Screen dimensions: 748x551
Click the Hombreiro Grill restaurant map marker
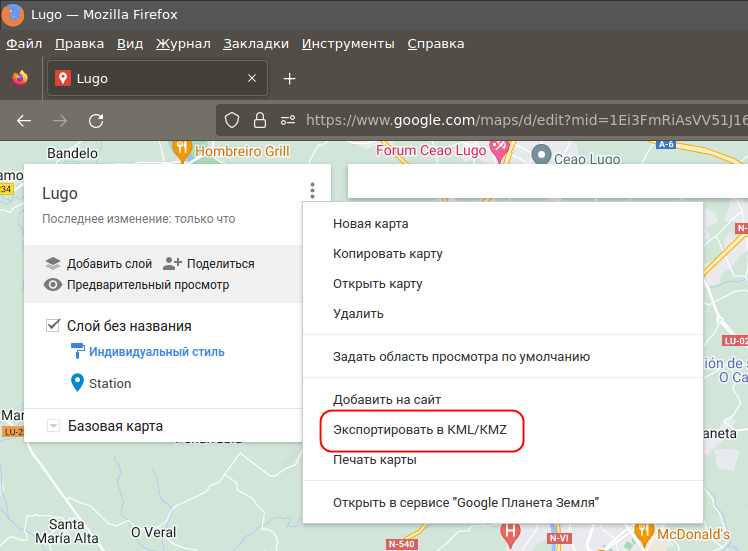(x=182, y=151)
